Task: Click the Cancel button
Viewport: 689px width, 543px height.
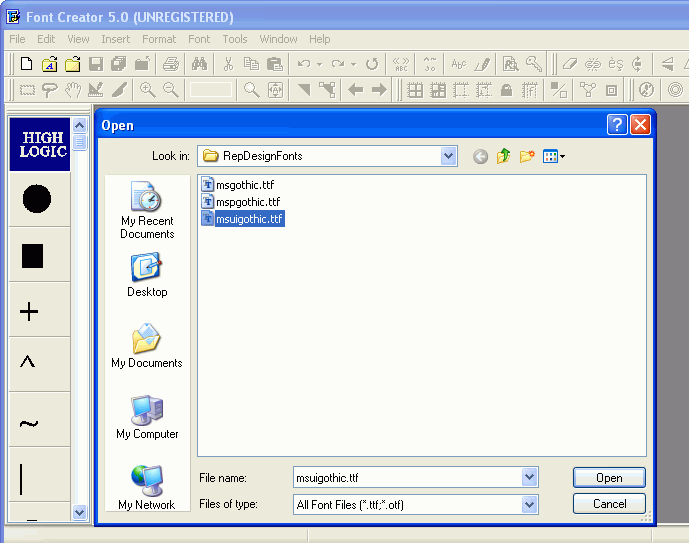Action: tap(609, 504)
